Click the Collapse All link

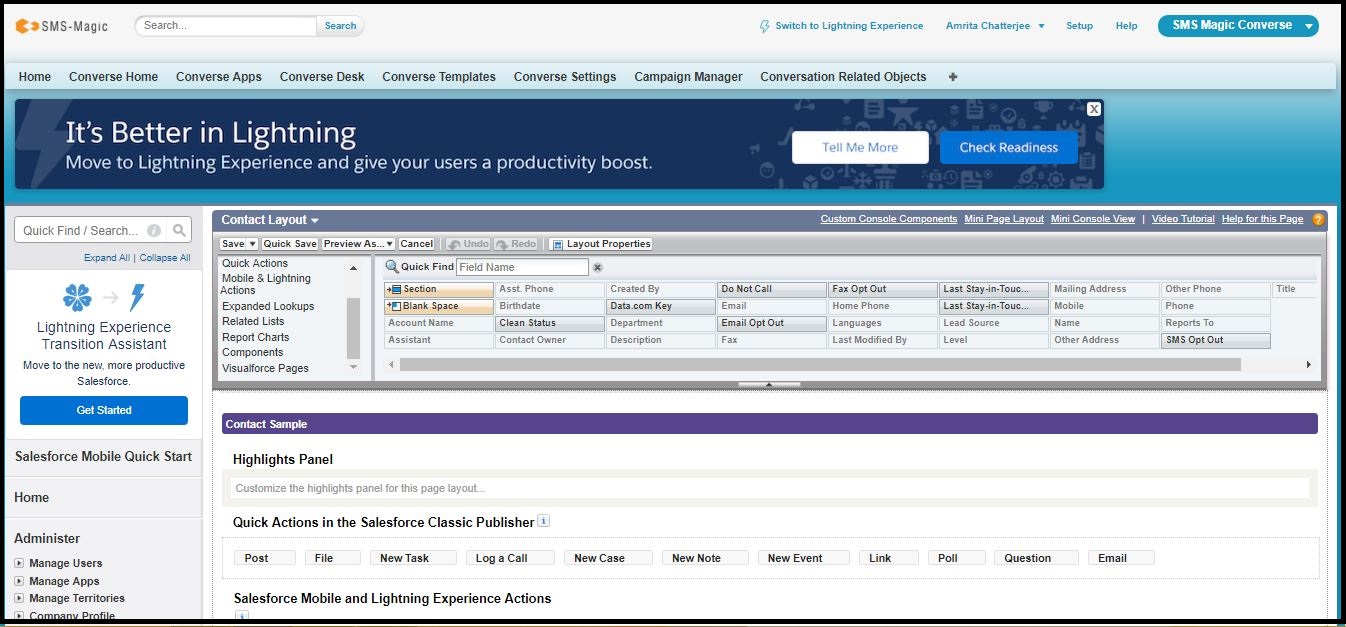point(165,258)
